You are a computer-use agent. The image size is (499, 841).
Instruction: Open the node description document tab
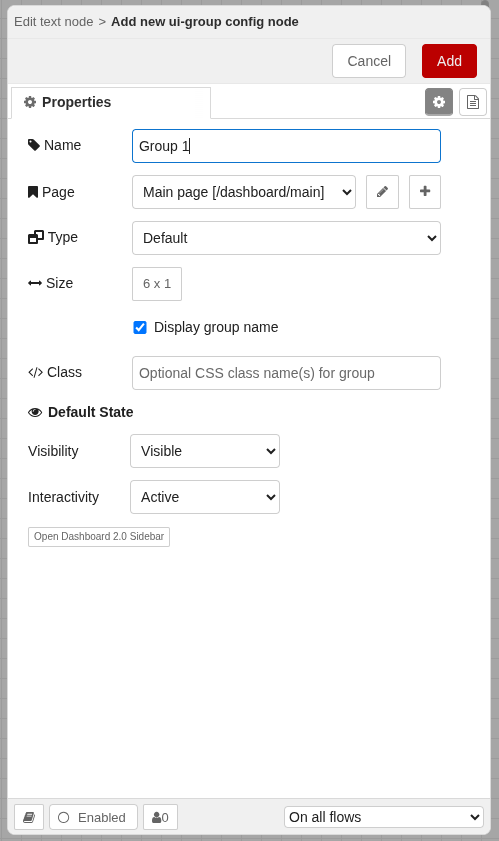point(473,102)
